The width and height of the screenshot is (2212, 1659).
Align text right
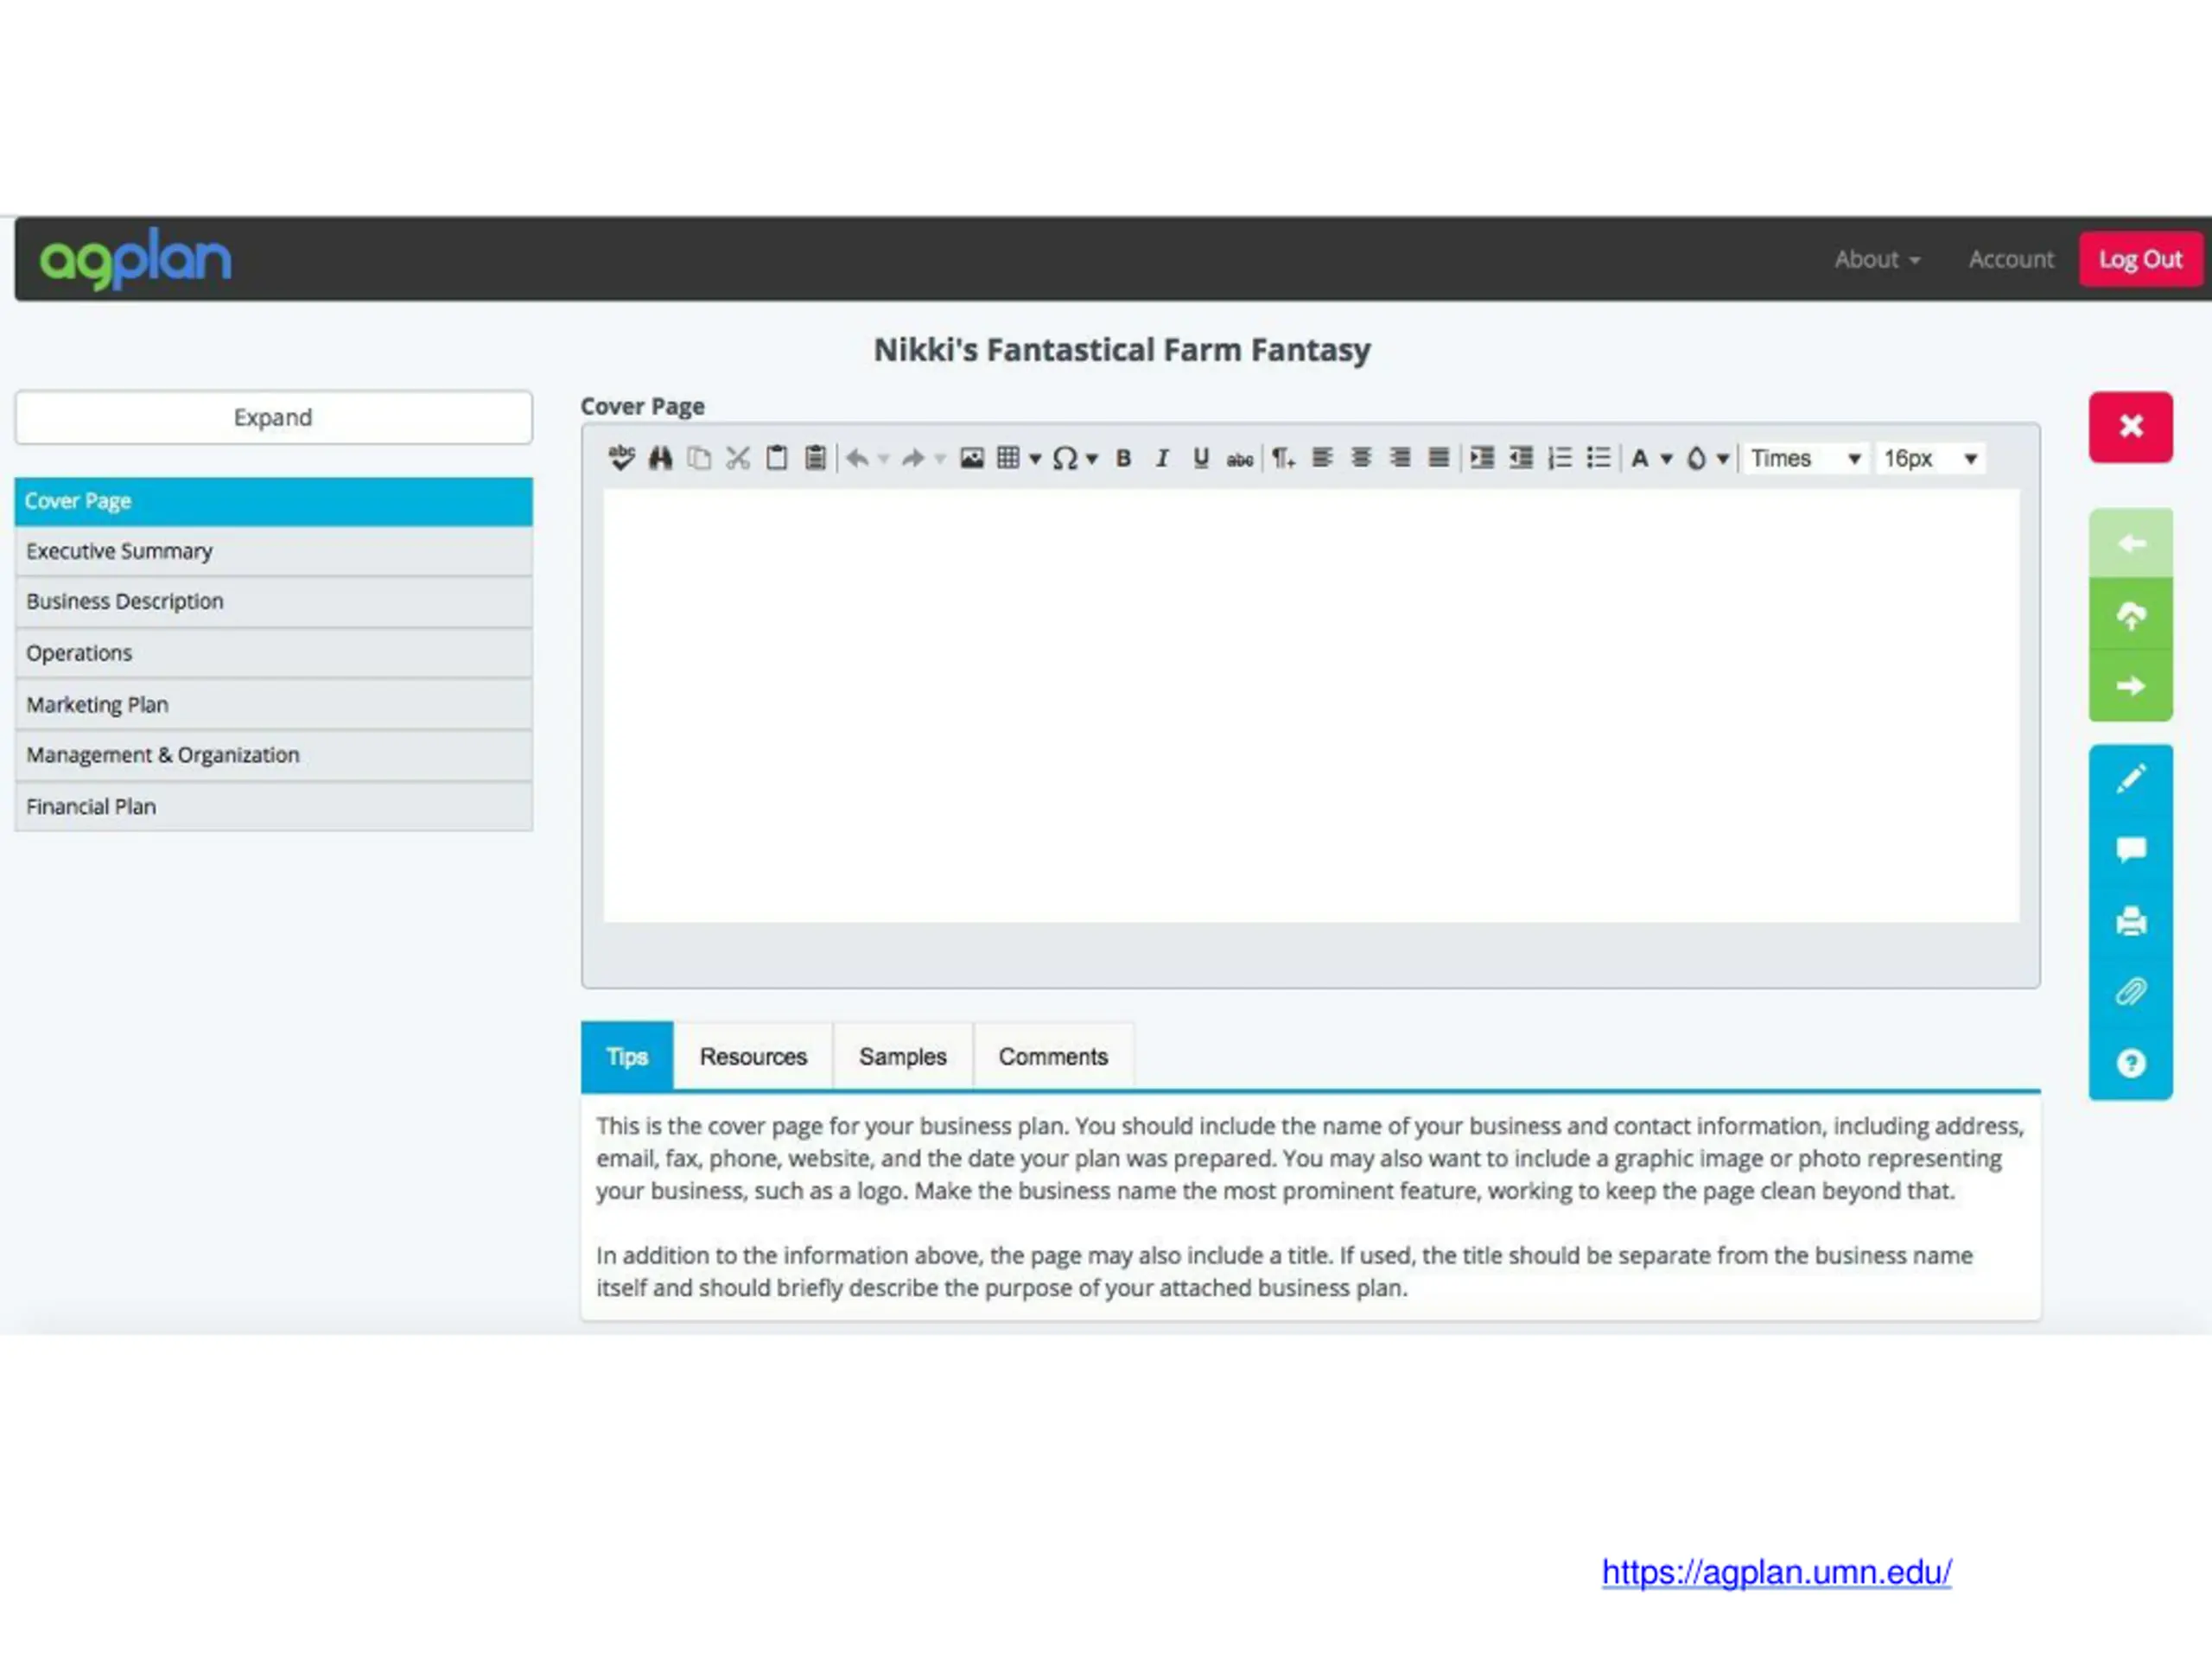pyautogui.click(x=1400, y=458)
